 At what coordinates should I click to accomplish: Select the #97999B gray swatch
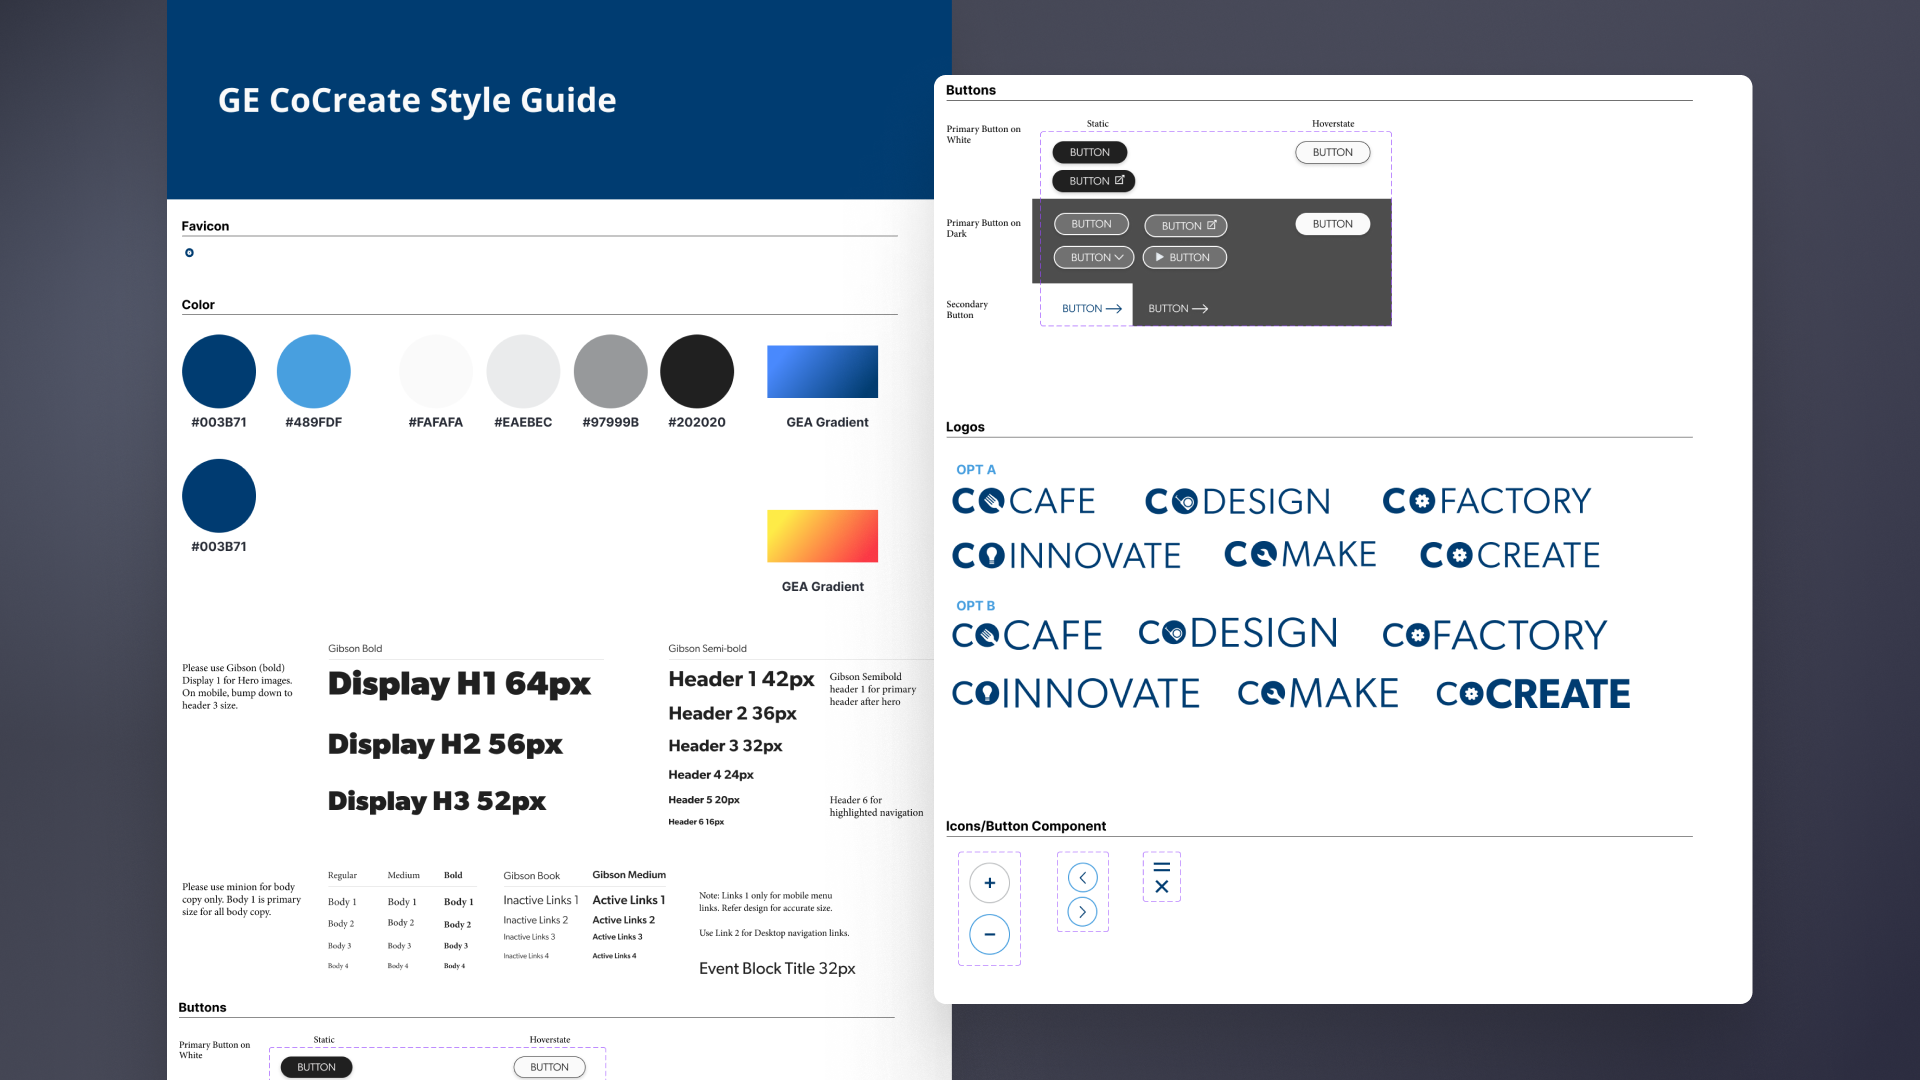click(611, 371)
